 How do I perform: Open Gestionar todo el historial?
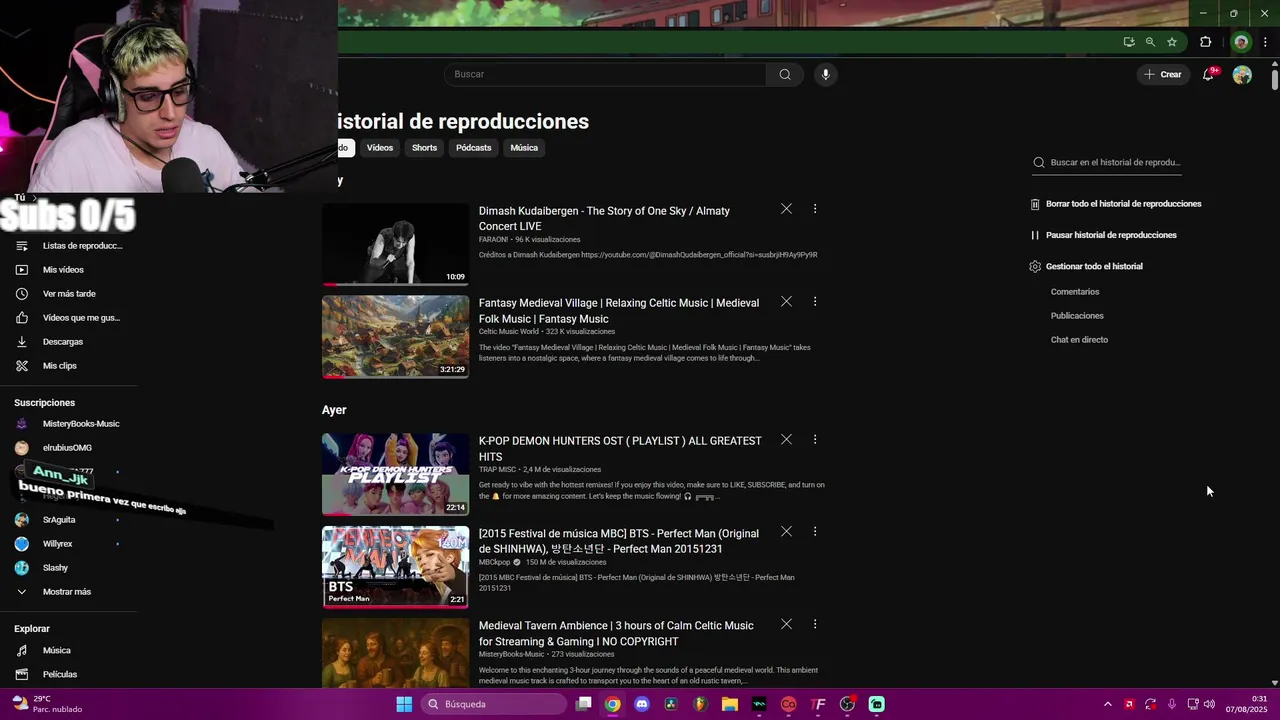1086,267
